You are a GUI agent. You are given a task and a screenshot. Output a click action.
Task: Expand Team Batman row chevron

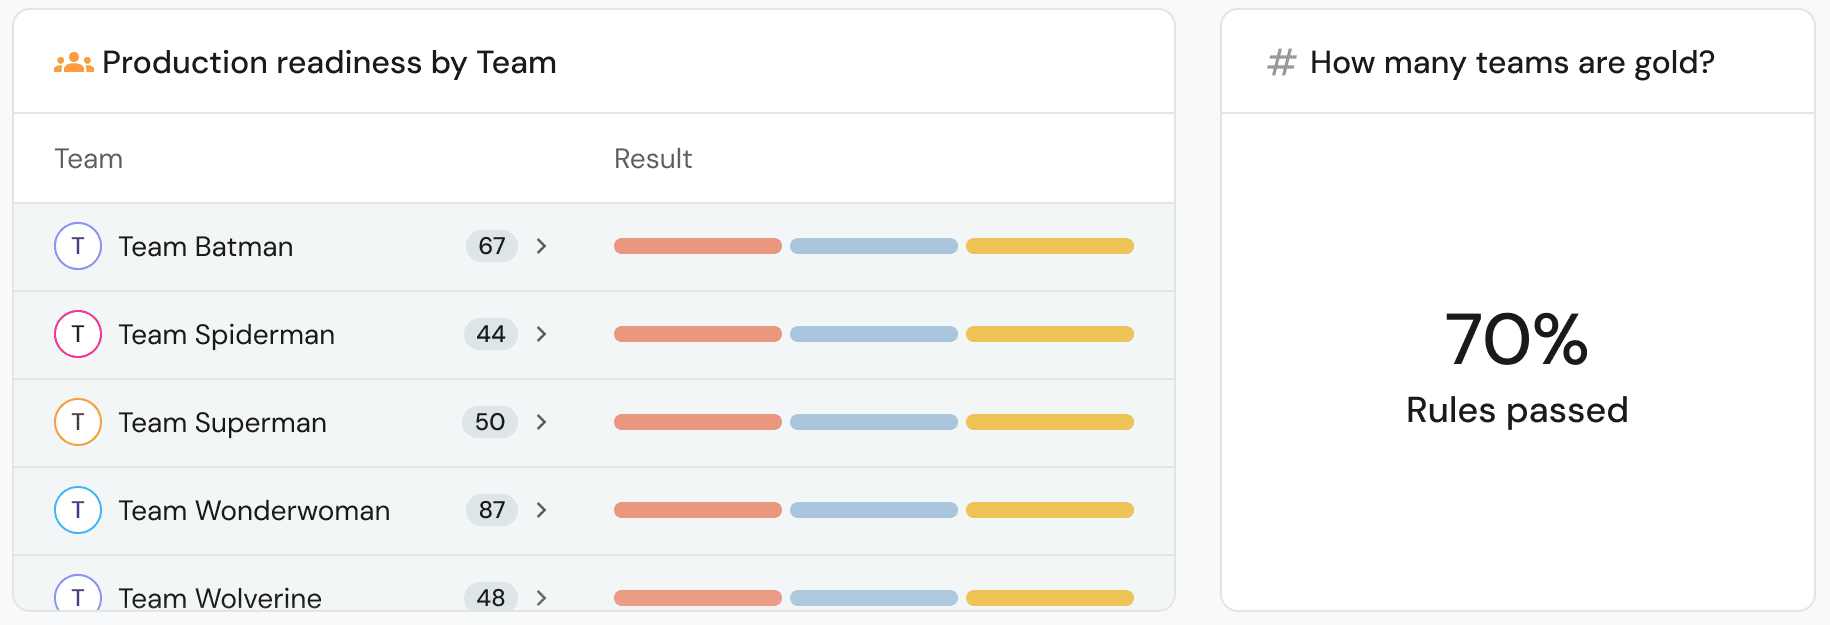click(541, 246)
